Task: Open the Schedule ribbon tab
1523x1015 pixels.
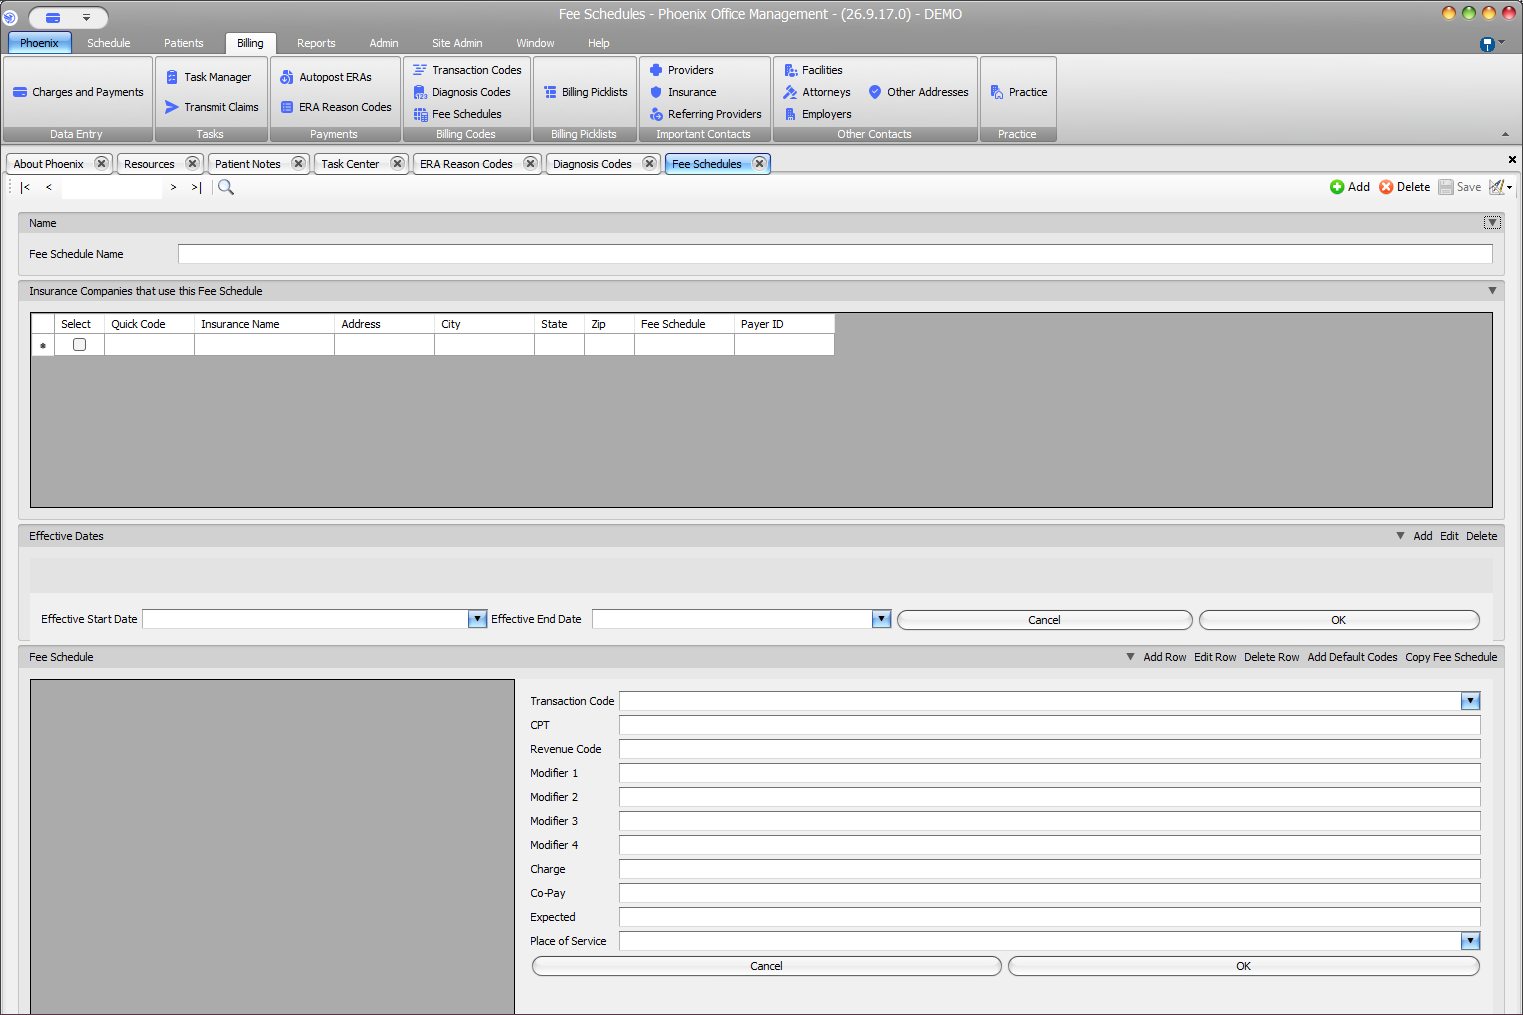Action: [x=108, y=43]
